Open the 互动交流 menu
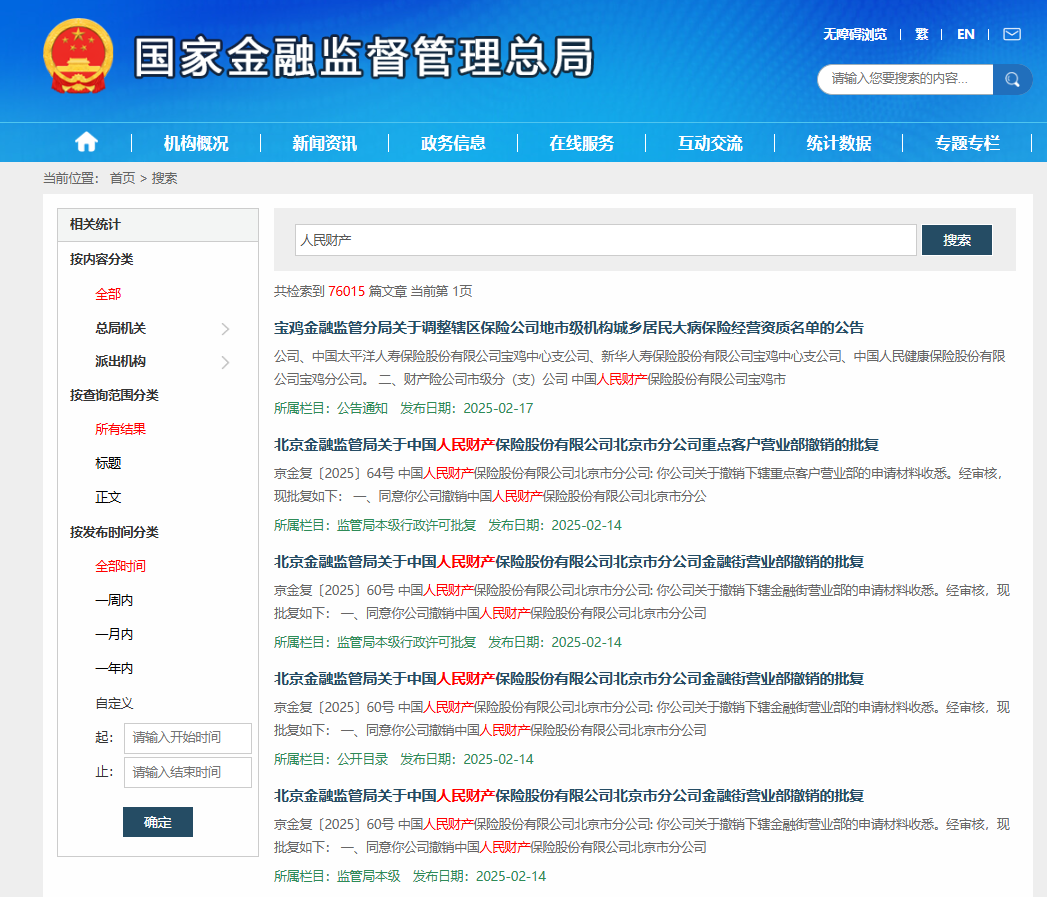The image size is (1047, 897). point(710,143)
